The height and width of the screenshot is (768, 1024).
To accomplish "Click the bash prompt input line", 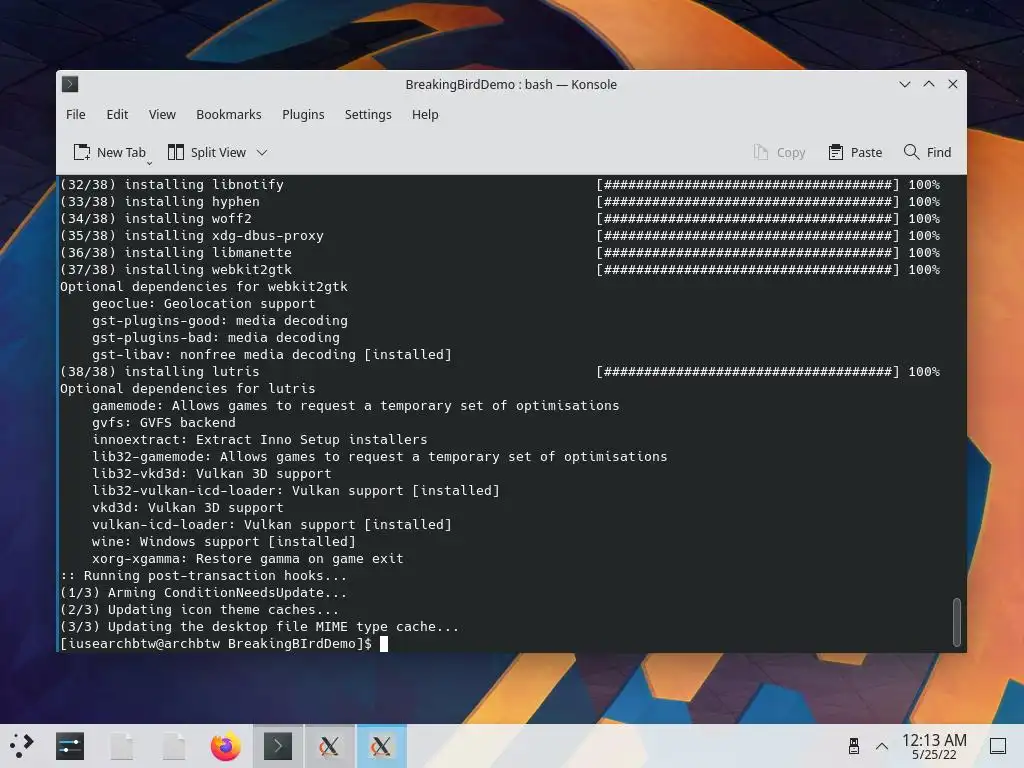I will click(224, 644).
